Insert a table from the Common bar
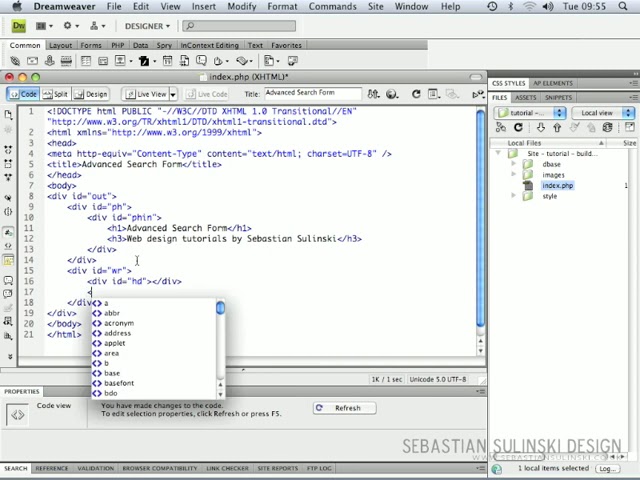This screenshot has height=480, width=640. tap(86, 61)
